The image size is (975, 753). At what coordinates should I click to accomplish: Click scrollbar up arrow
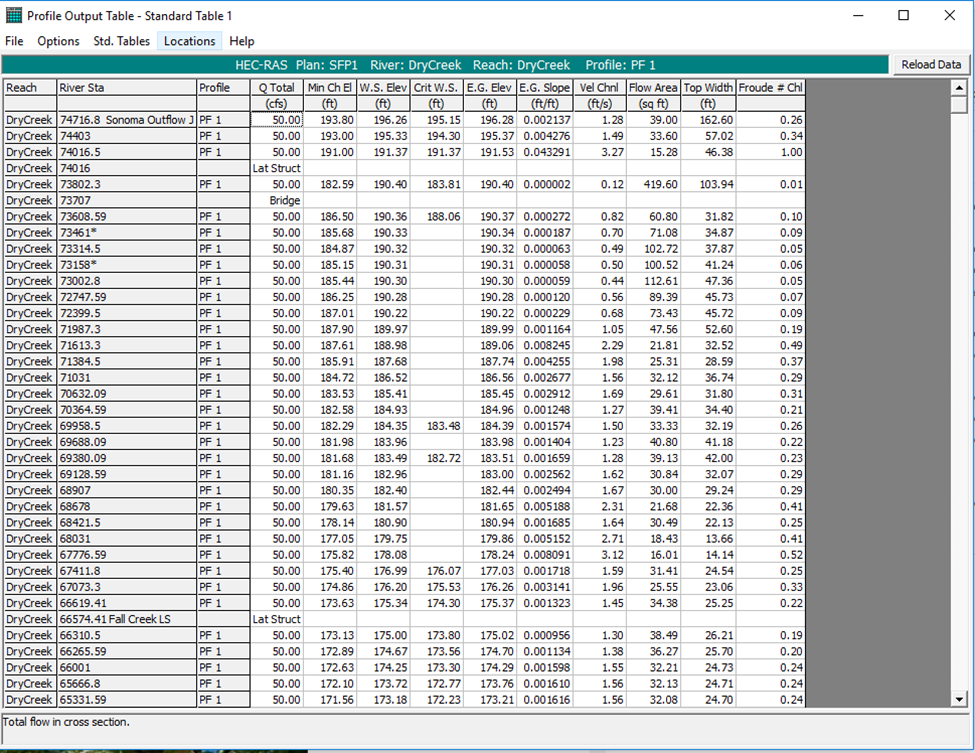point(959,88)
